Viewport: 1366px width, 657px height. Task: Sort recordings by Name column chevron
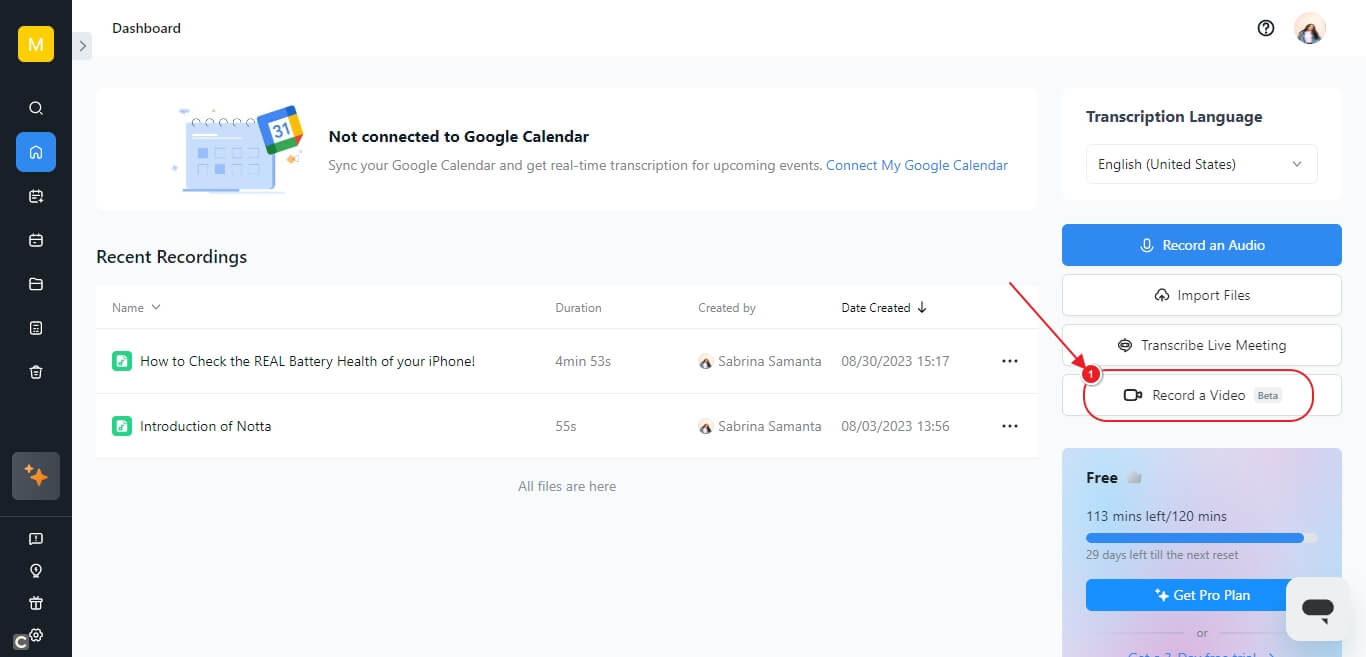pos(155,308)
